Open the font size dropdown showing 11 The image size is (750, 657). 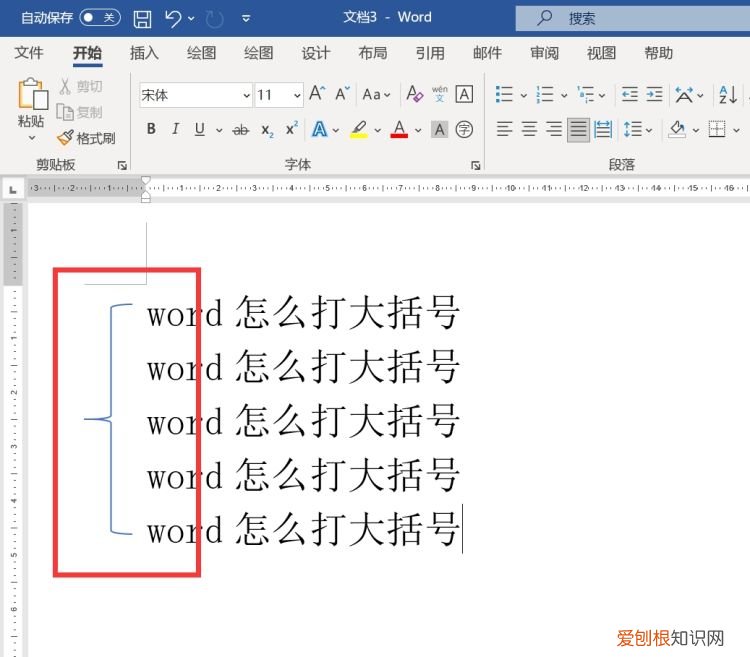click(x=297, y=95)
